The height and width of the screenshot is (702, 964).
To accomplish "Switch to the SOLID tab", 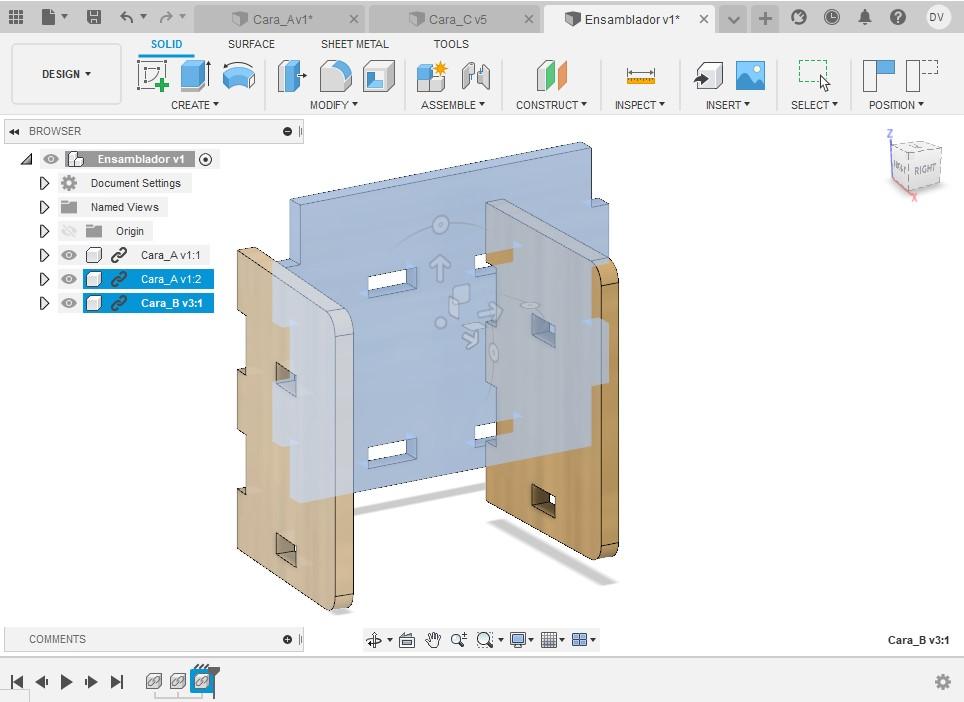I will [x=166, y=44].
